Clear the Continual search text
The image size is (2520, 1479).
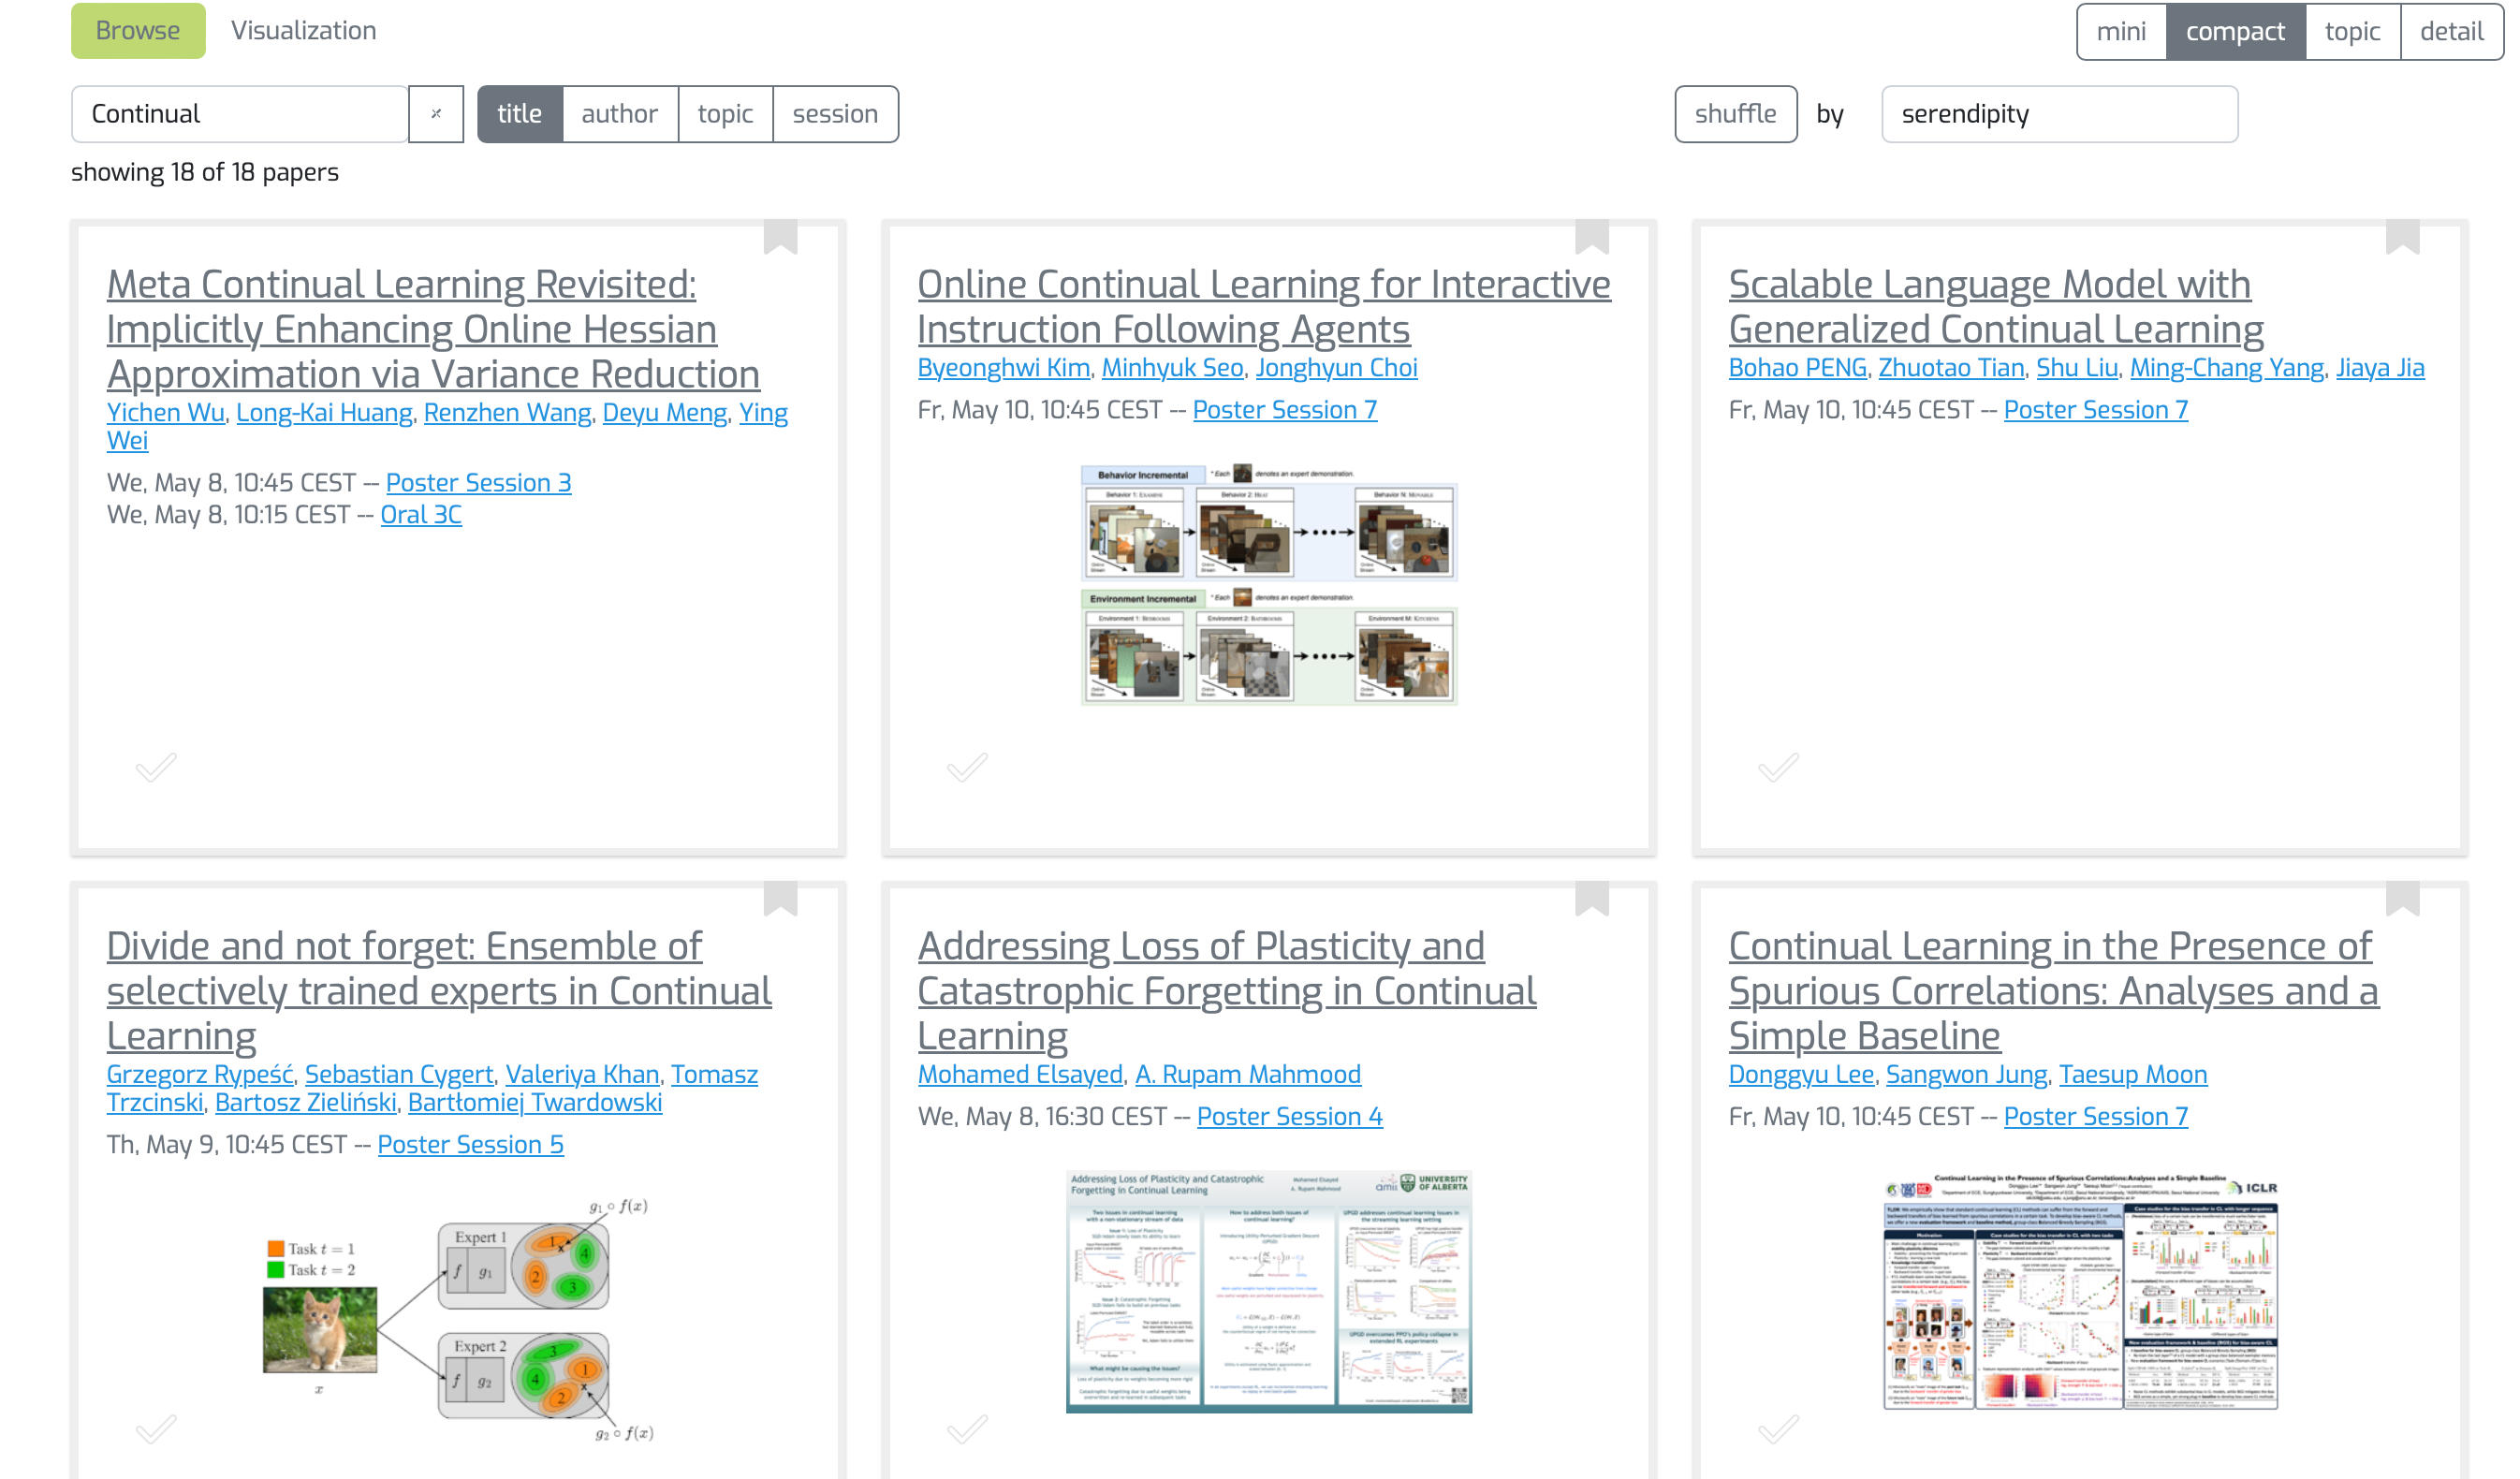coord(436,114)
